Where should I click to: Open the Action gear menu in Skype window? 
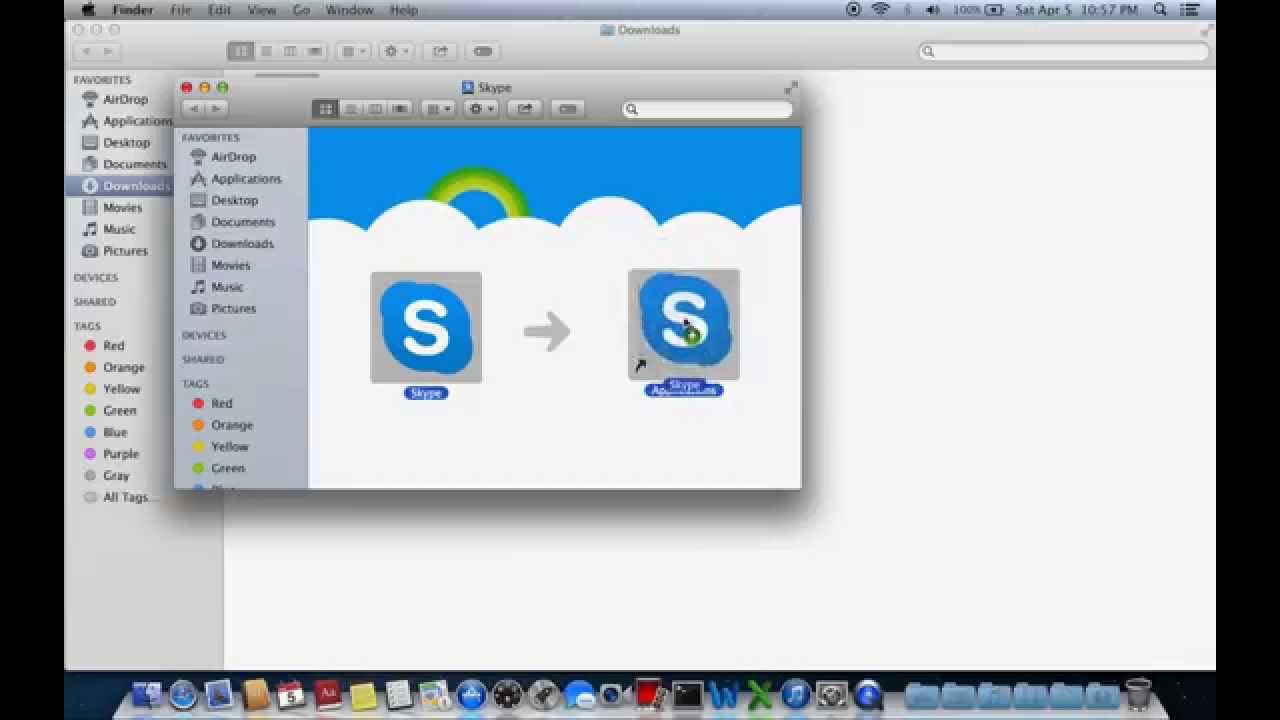click(x=481, y=109)
